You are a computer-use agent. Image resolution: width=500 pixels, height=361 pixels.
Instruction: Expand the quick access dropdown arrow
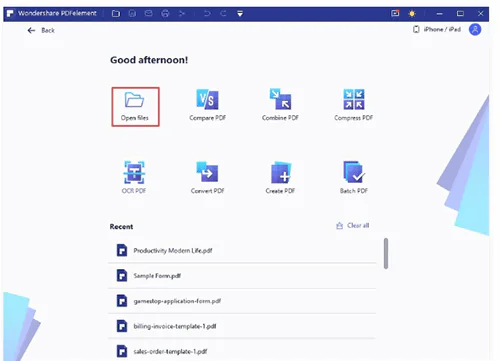(240, 14)
